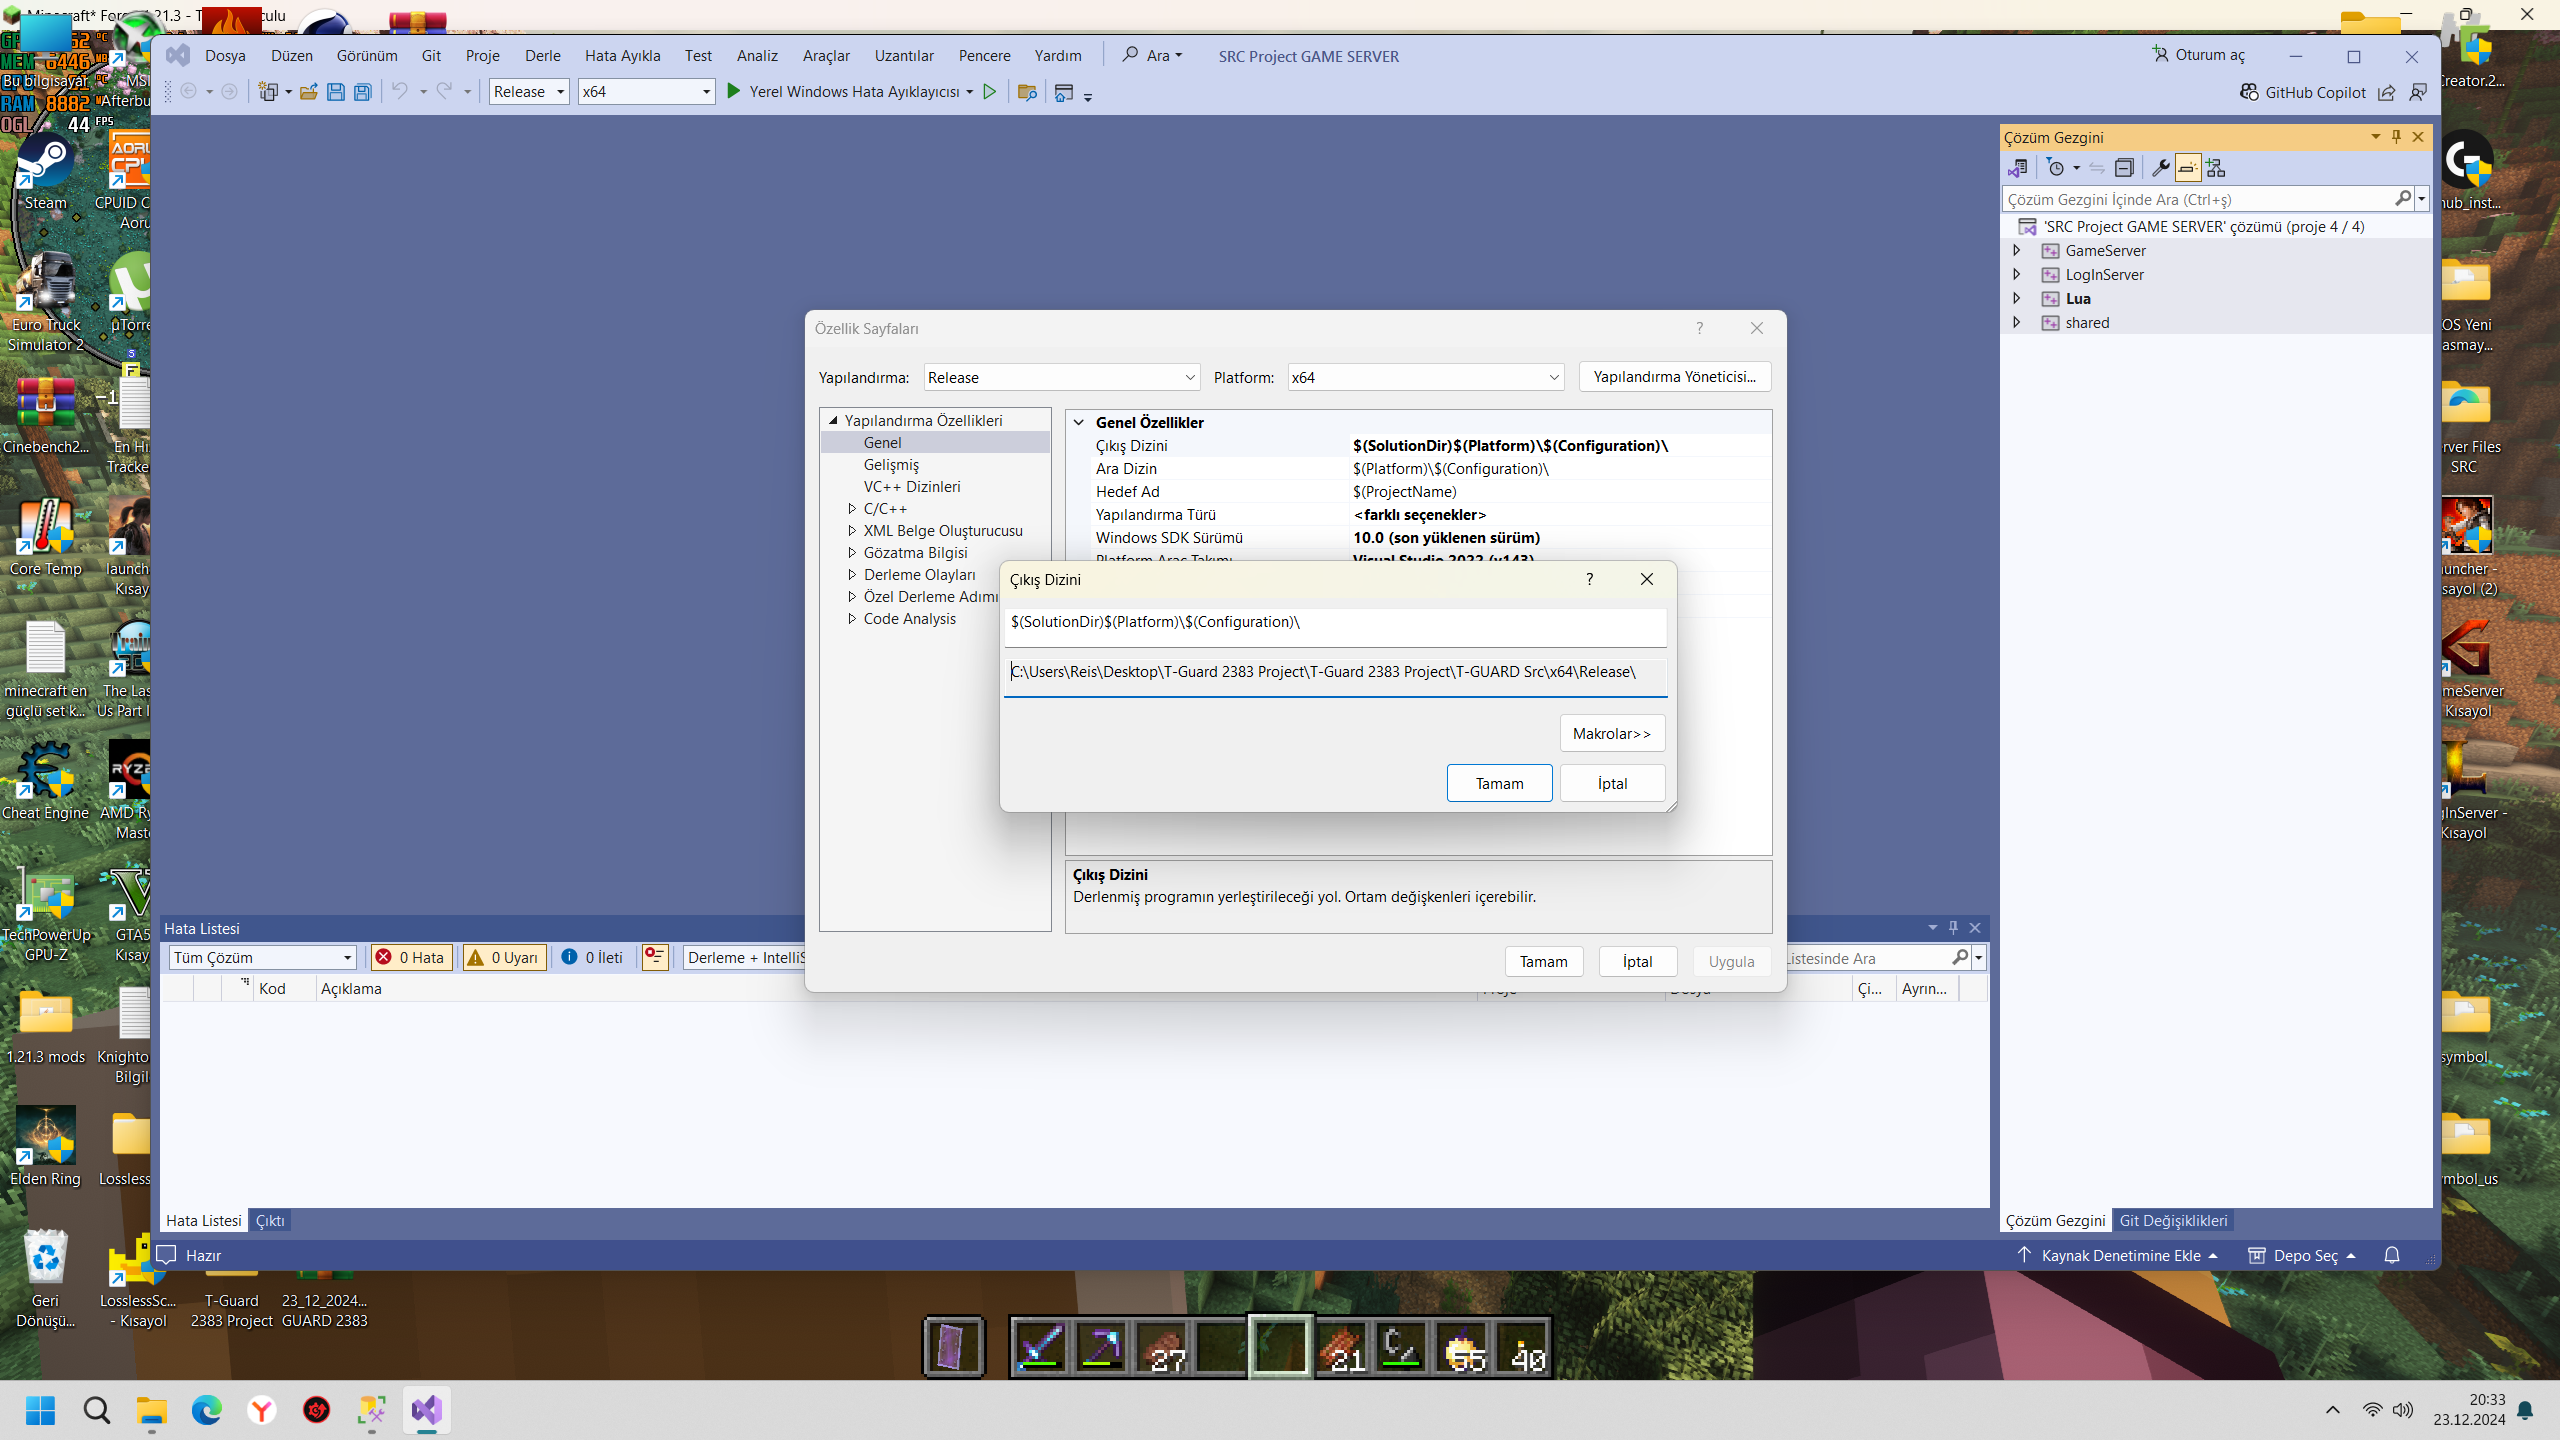Screen dimensions: 2560x1440
Task: Click the notifications bell in the status bar
Action: 2392,1255
